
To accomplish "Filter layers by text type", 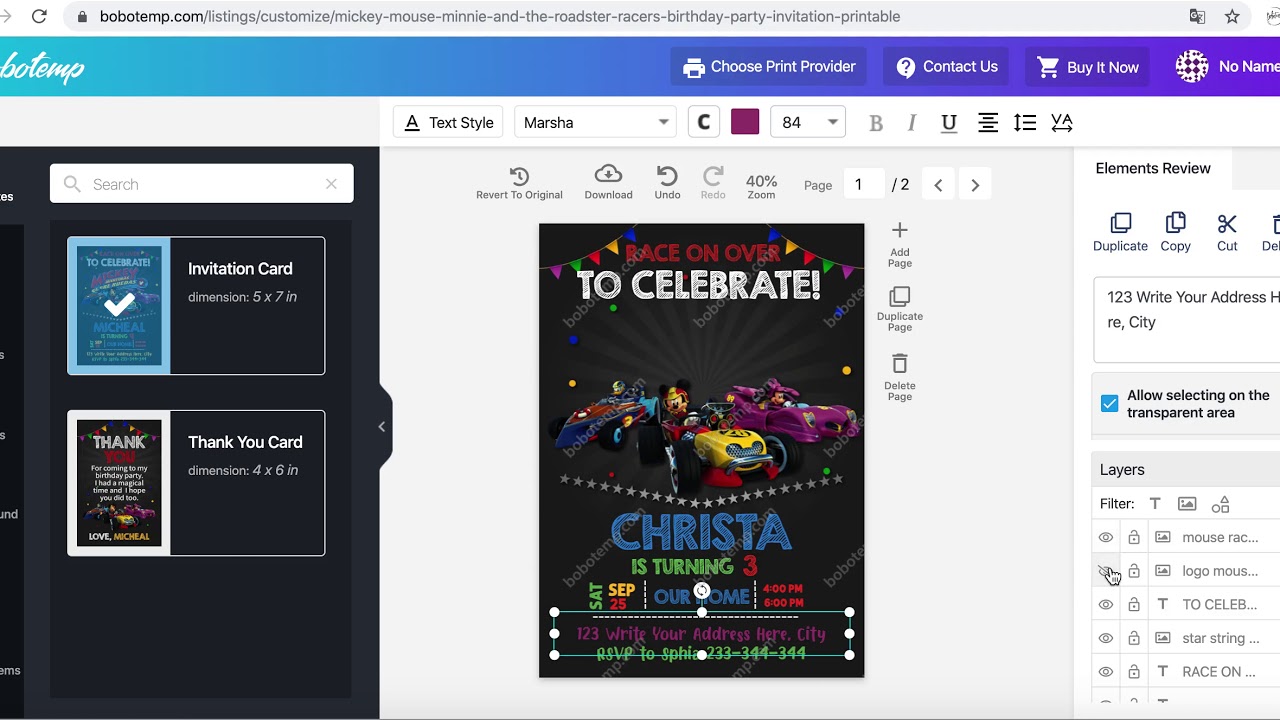I will click(x=1155, y=504).
